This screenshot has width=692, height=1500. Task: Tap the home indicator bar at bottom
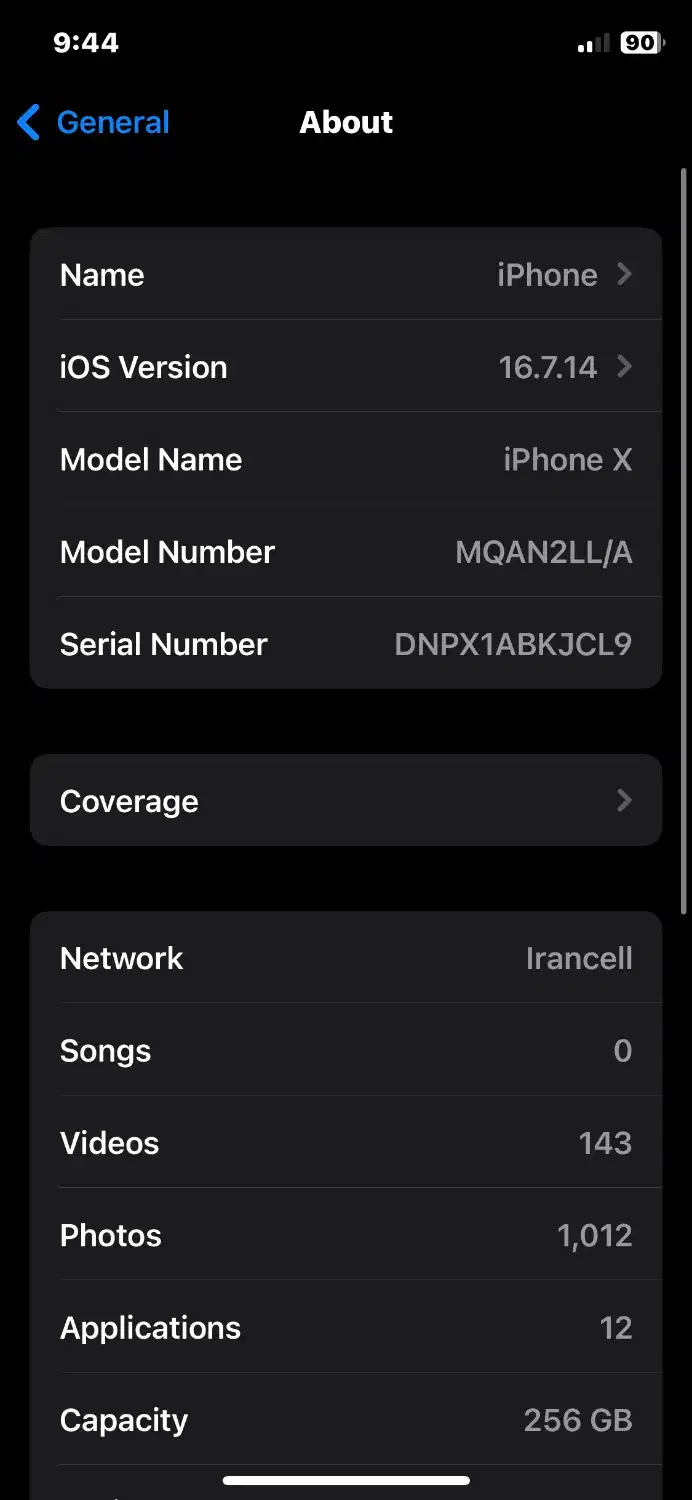346,1480
